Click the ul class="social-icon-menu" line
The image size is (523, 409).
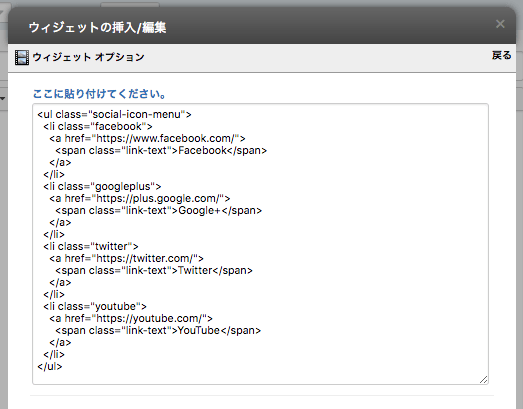click(x=114, y=114)
